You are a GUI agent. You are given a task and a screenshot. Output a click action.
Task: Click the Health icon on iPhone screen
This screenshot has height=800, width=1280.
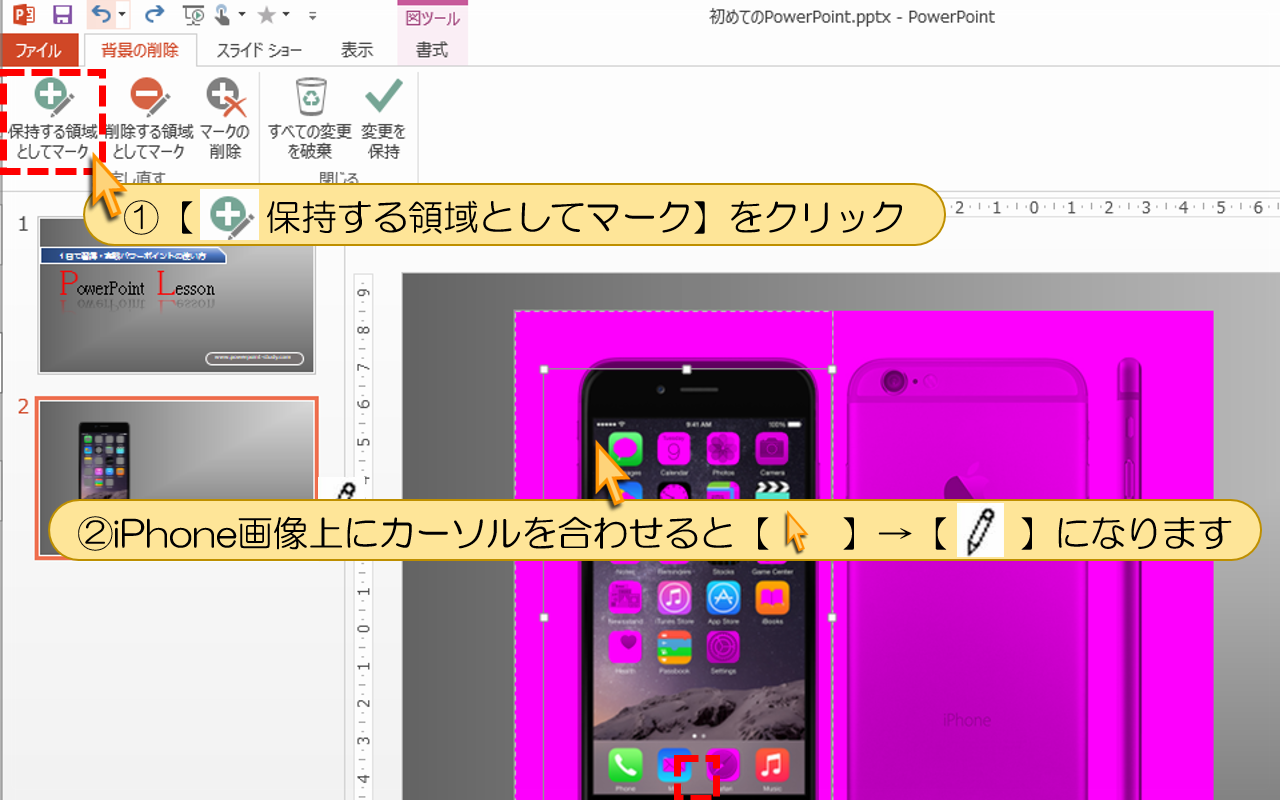(625, 647)
